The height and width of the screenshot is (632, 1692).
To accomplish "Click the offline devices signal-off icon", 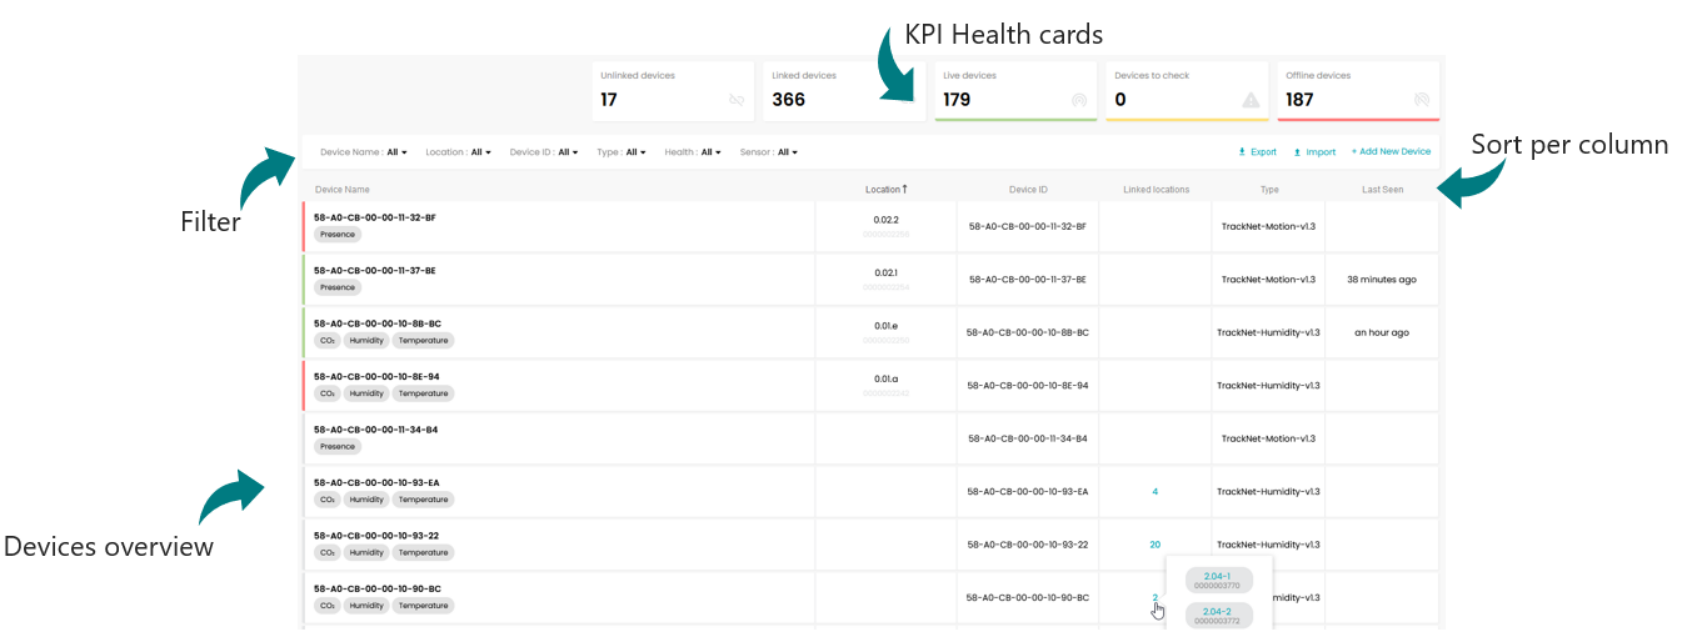I will point(1422,100).
